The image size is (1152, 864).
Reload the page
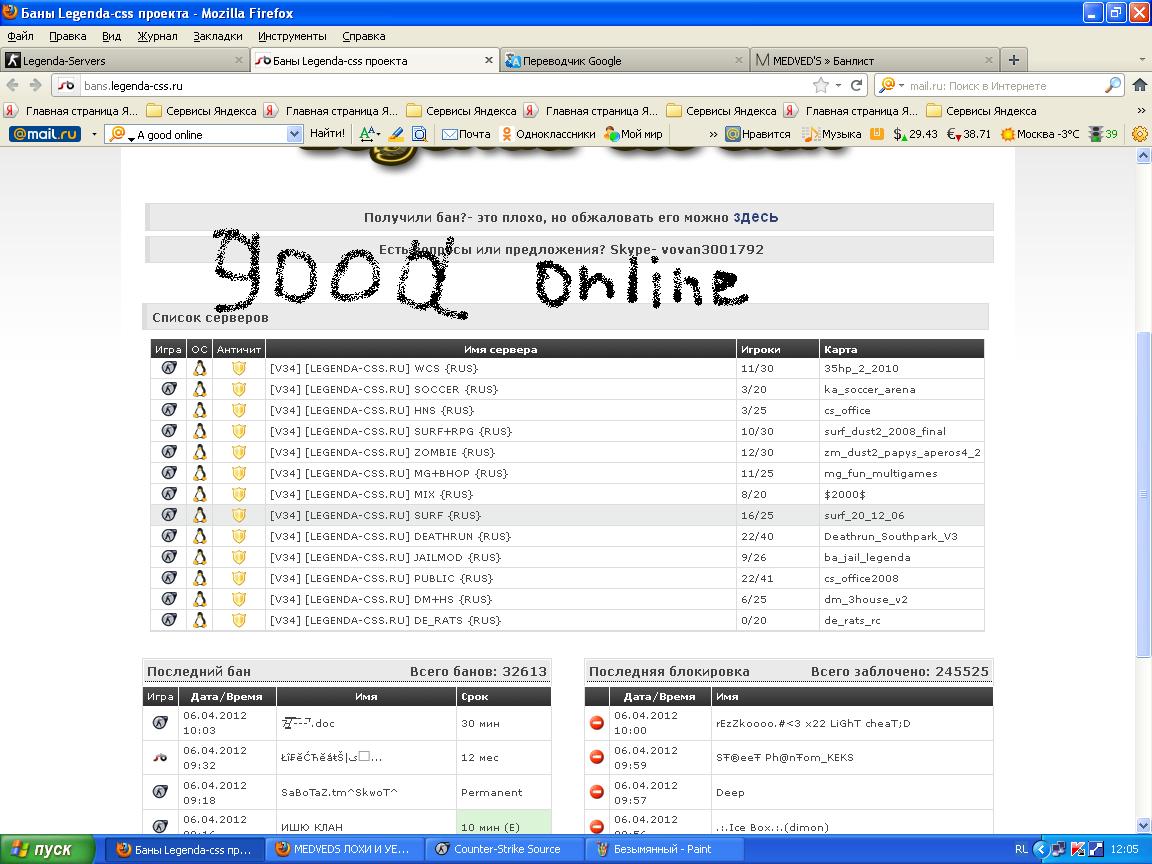(x=856, y=85)
